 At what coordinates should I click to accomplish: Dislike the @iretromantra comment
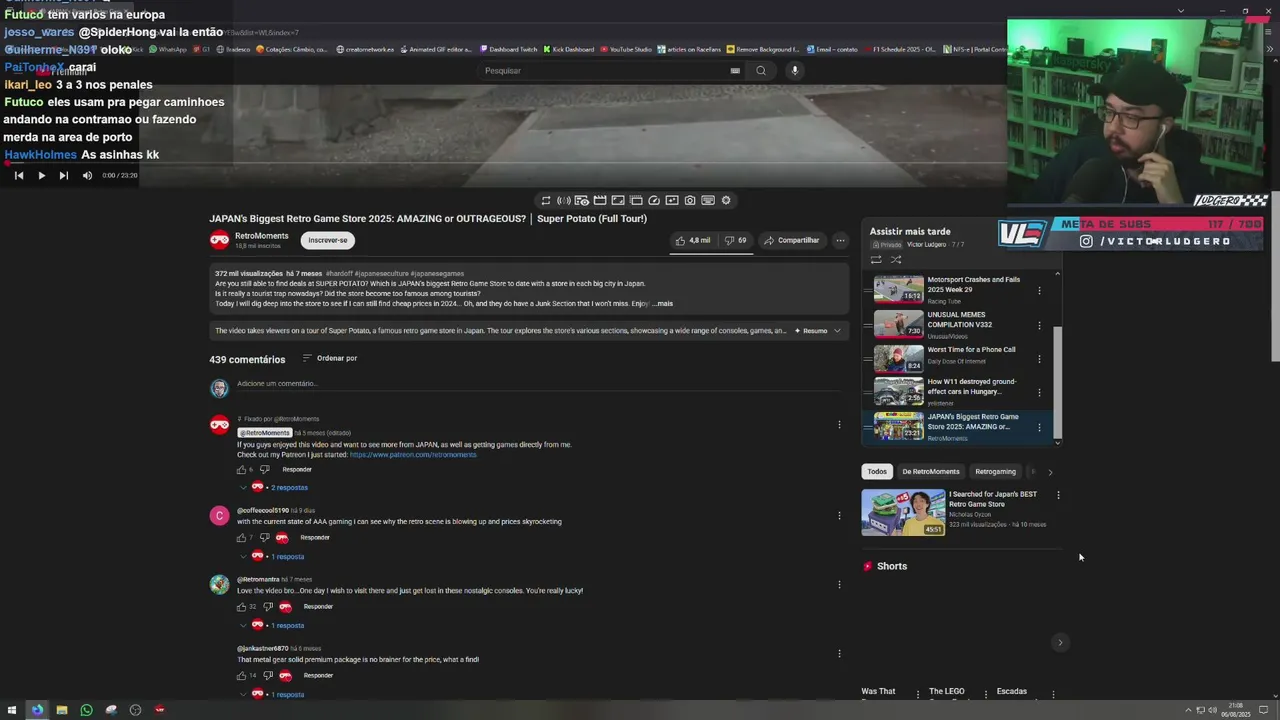(x=268, y=607)
